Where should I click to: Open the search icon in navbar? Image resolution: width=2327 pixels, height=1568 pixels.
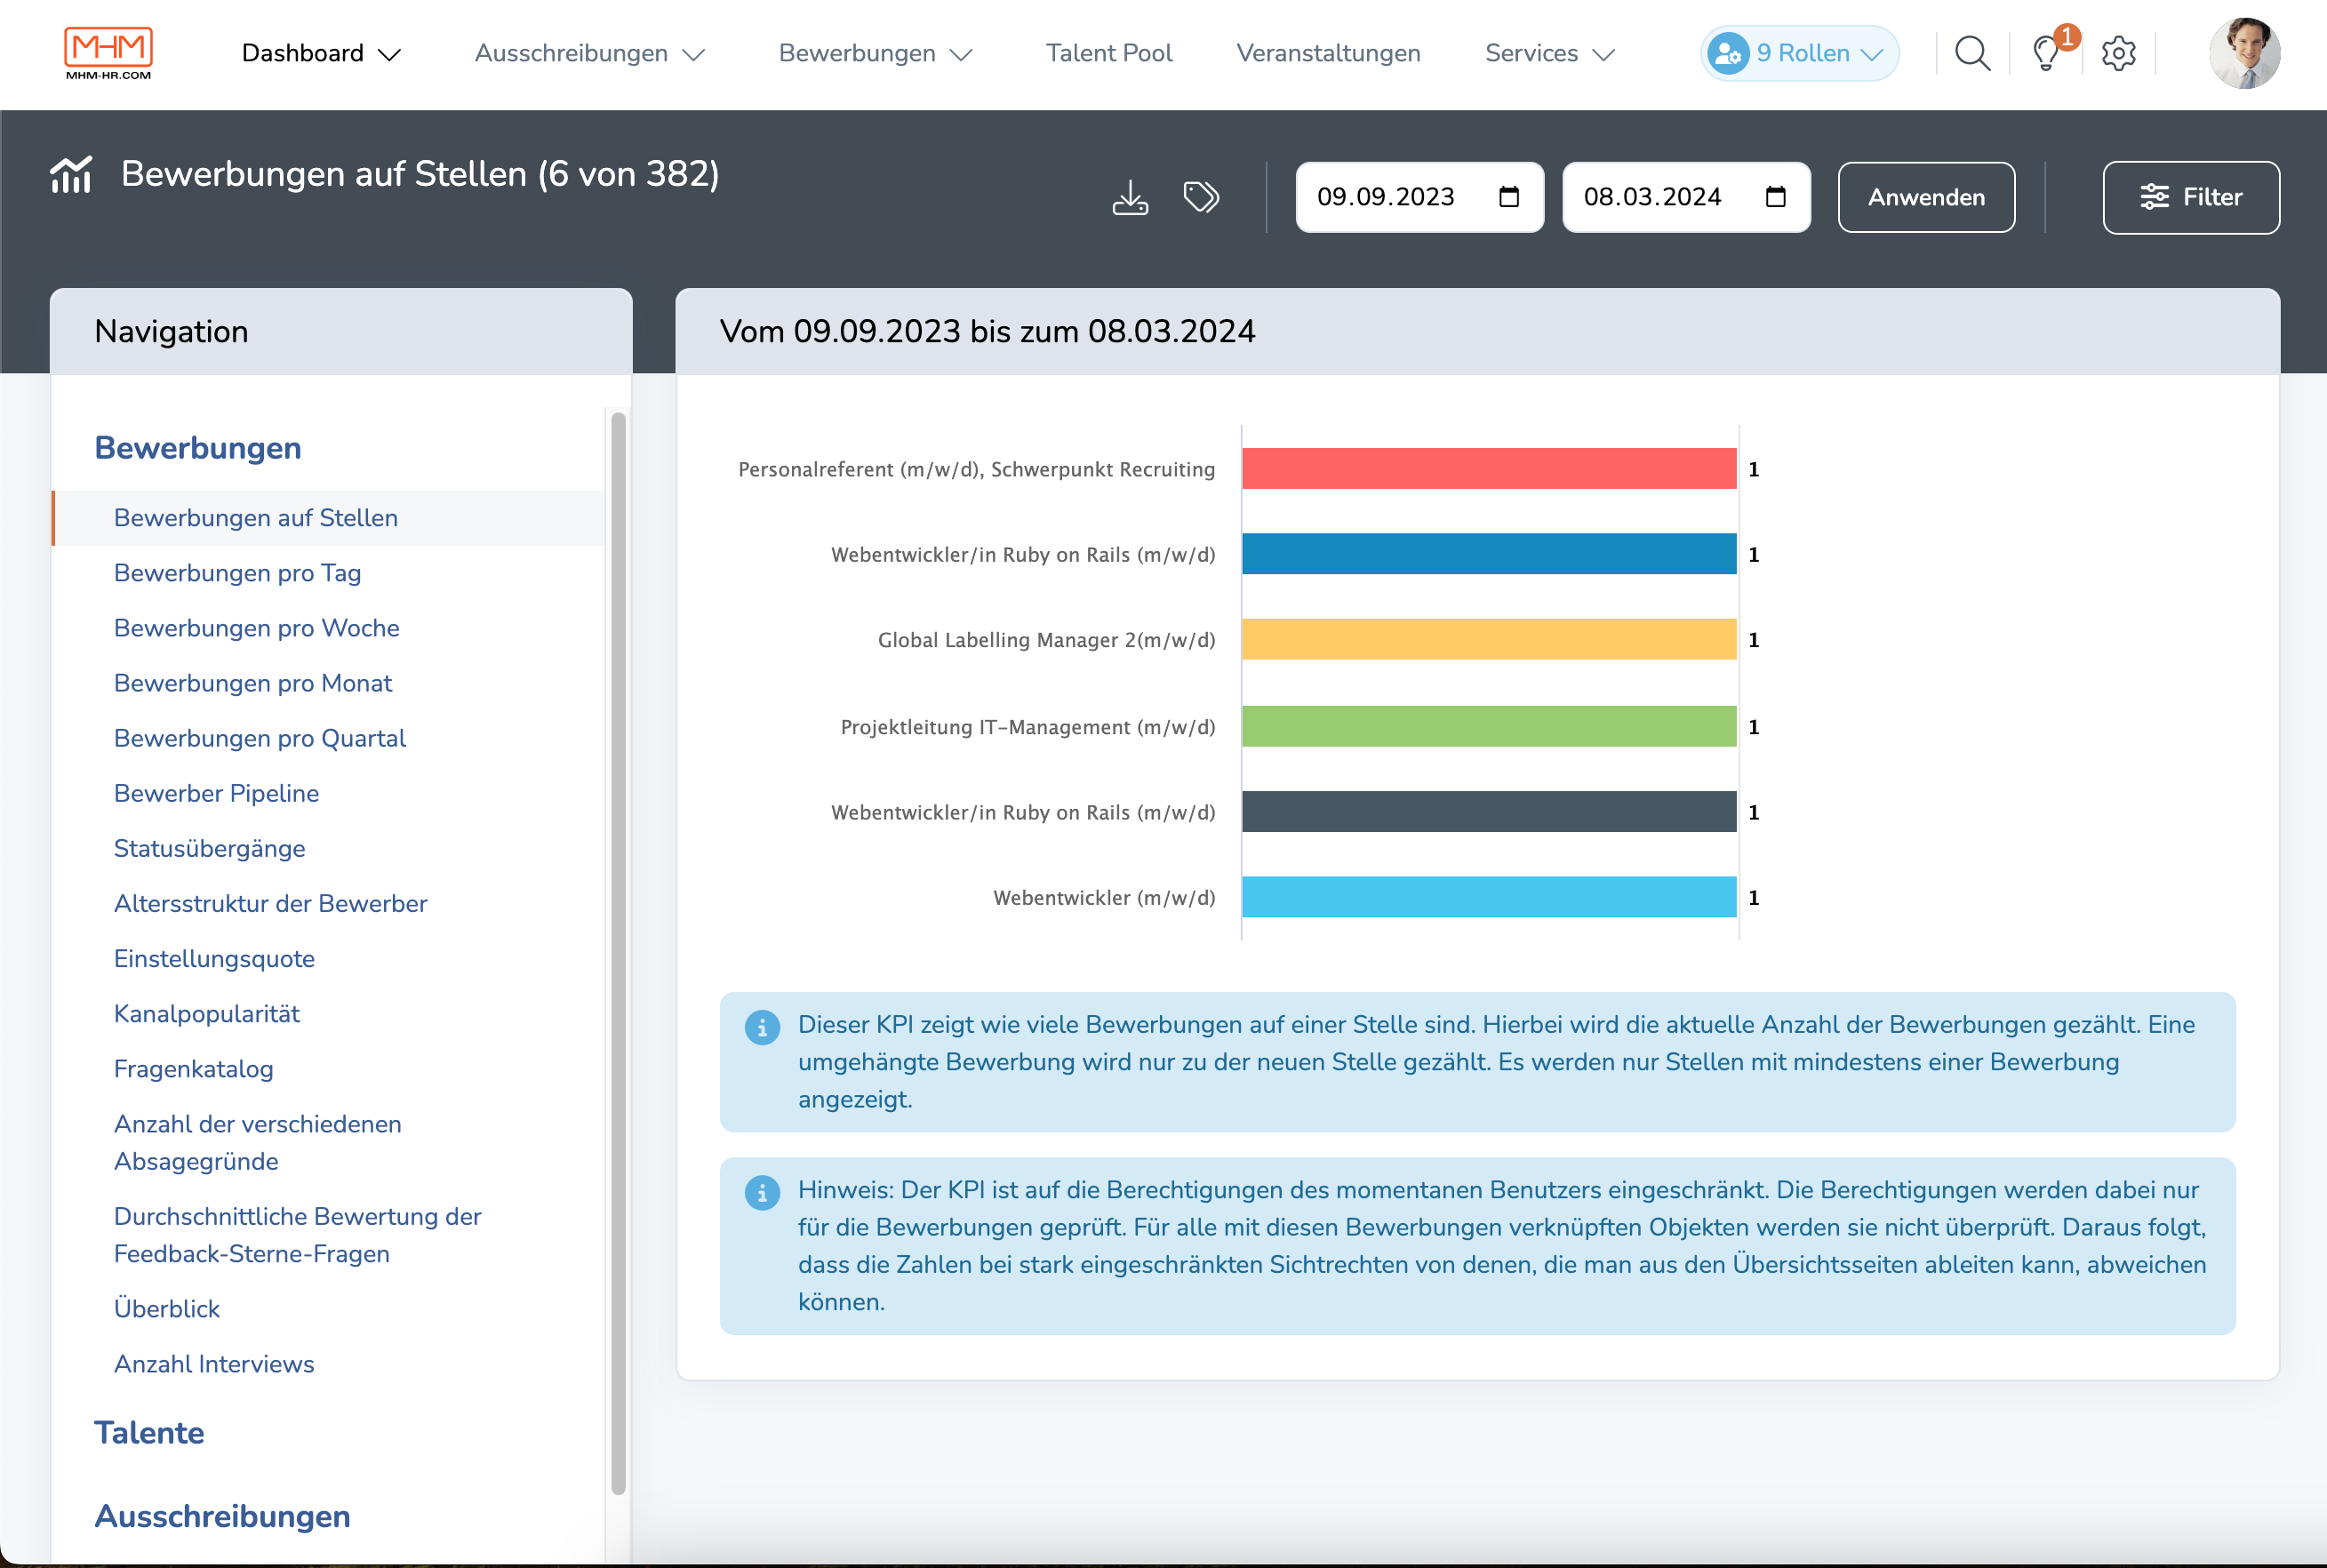click(1973, 52)
